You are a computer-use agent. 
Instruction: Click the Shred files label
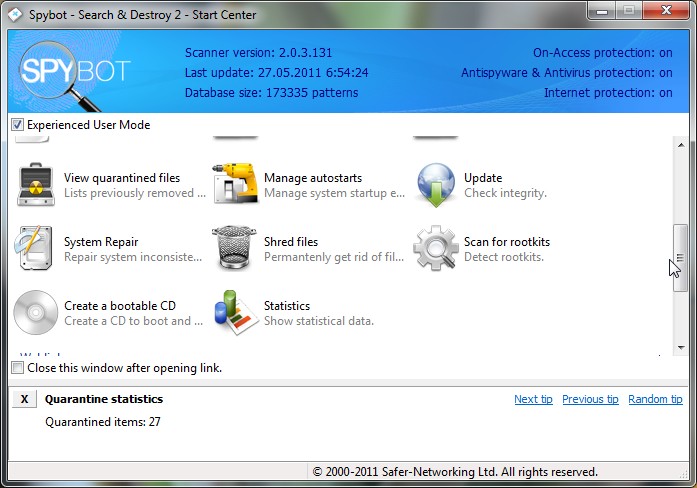[x=291, y=242]
